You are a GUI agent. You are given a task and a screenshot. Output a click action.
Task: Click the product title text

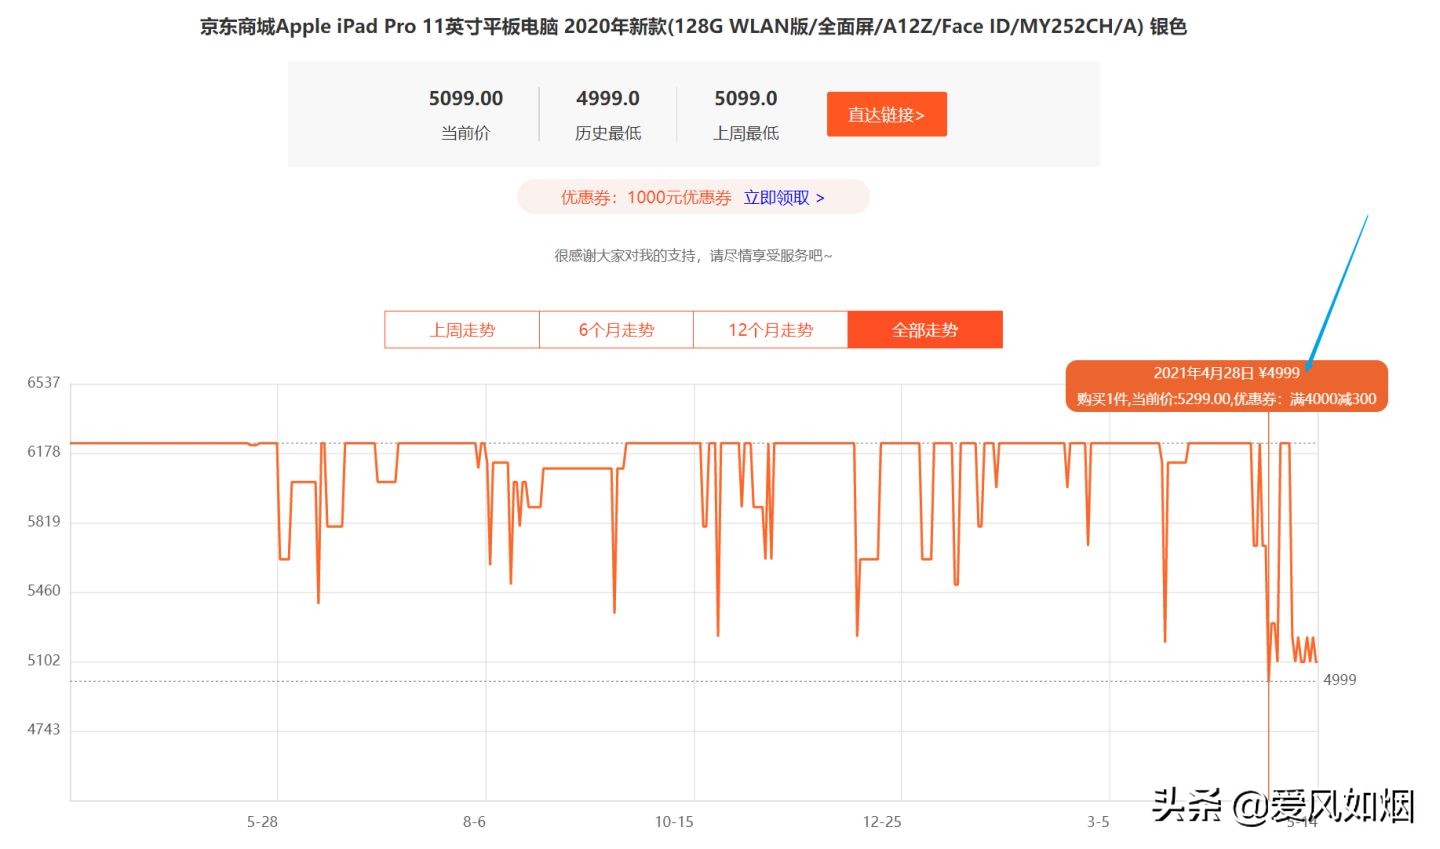(x=693, y=26)
